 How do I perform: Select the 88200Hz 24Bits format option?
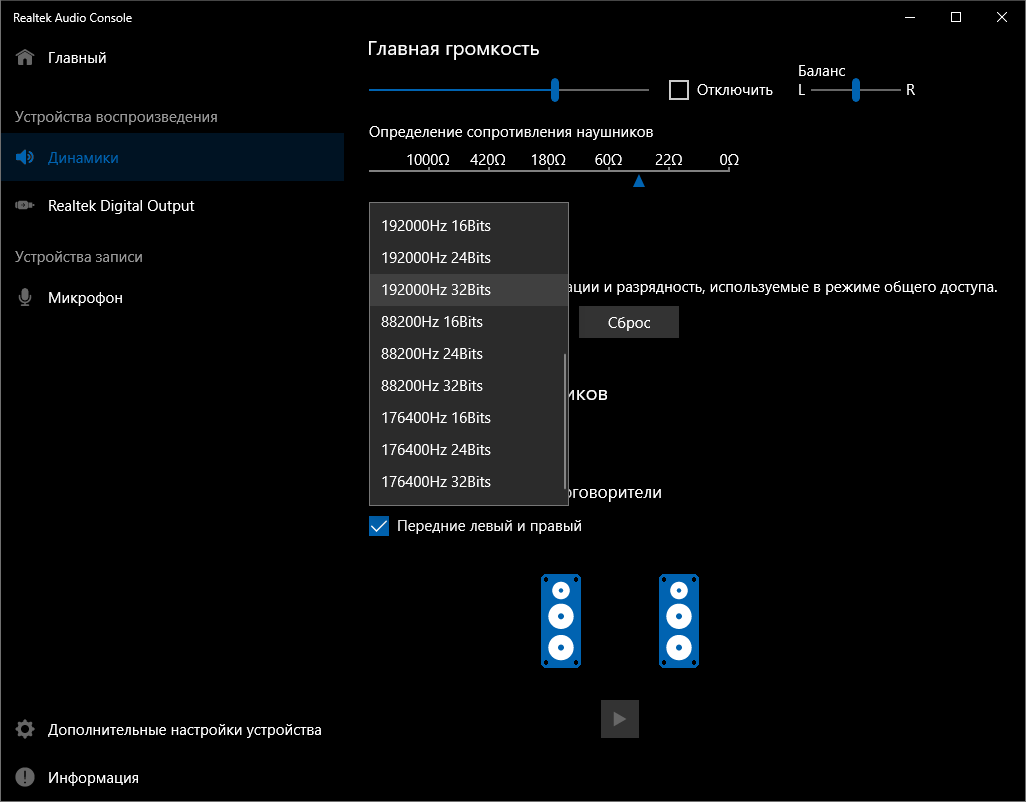click(432, 354)
